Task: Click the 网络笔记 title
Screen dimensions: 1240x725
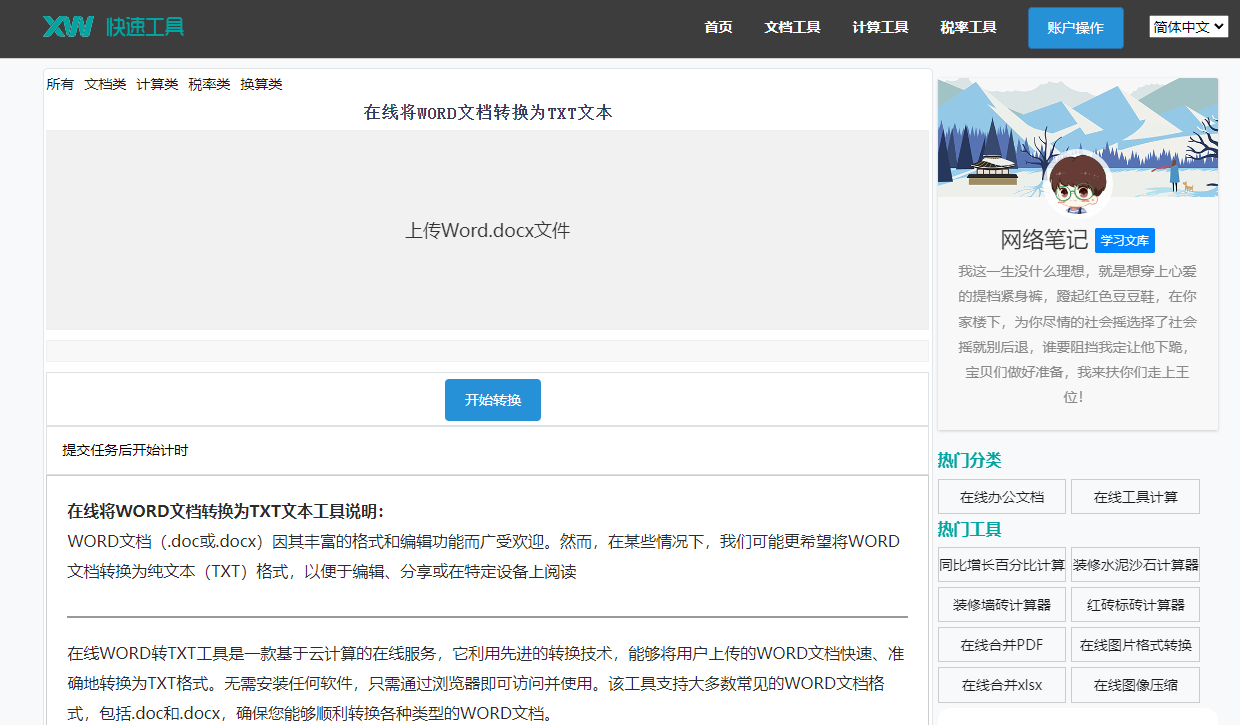Action: (1044, 240)
